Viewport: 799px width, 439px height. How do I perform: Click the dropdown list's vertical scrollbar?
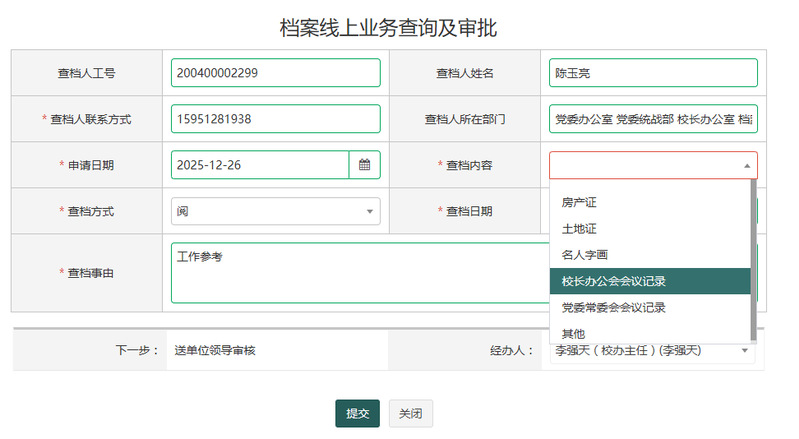[x=754, y=260]
